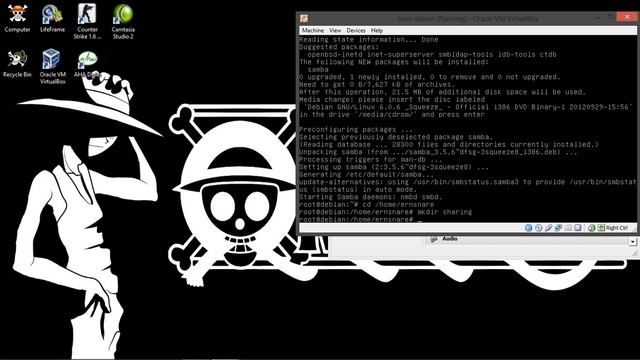The height and width of the screenshot is (360, 640).
Task: Select the Counter Strike 1.6 shortcut
Action: (x=87, y=21)
